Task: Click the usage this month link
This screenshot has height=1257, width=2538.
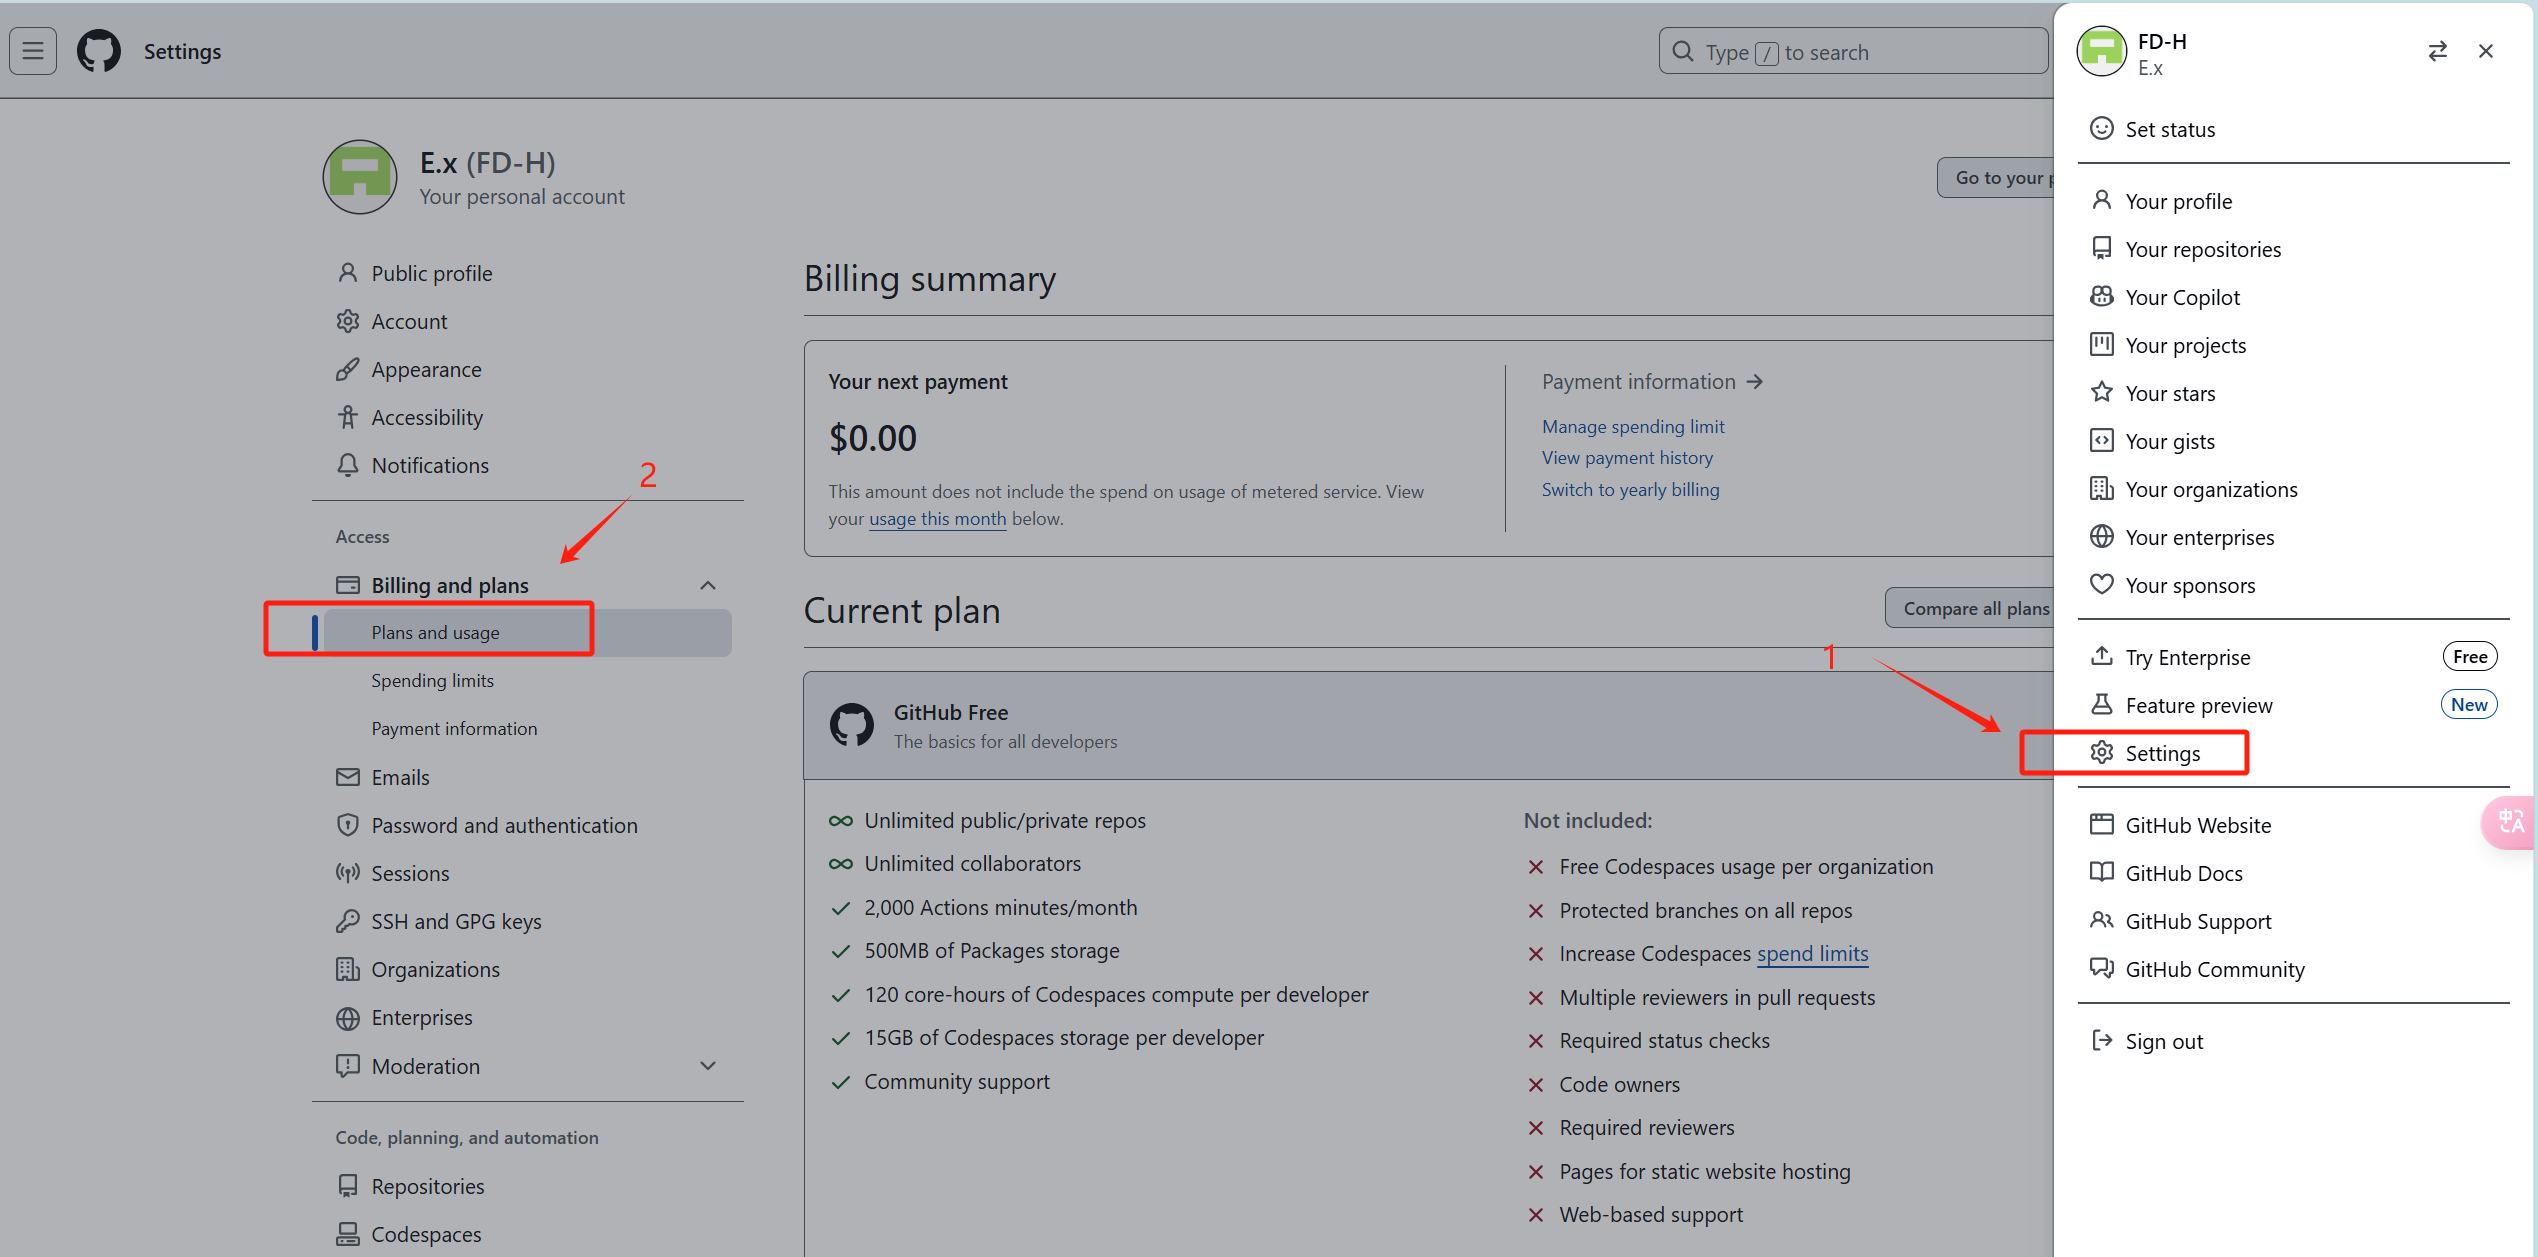Action: tap(937, 519)
